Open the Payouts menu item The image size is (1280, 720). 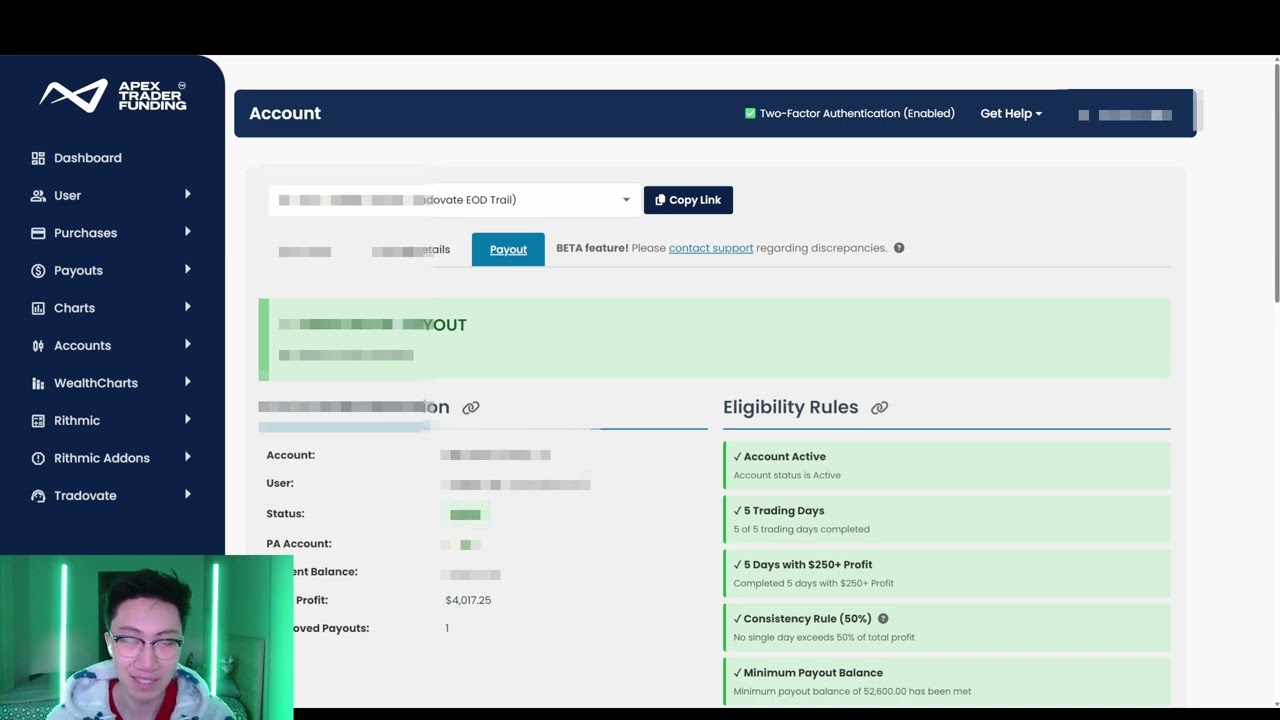[x=78, y=271]
